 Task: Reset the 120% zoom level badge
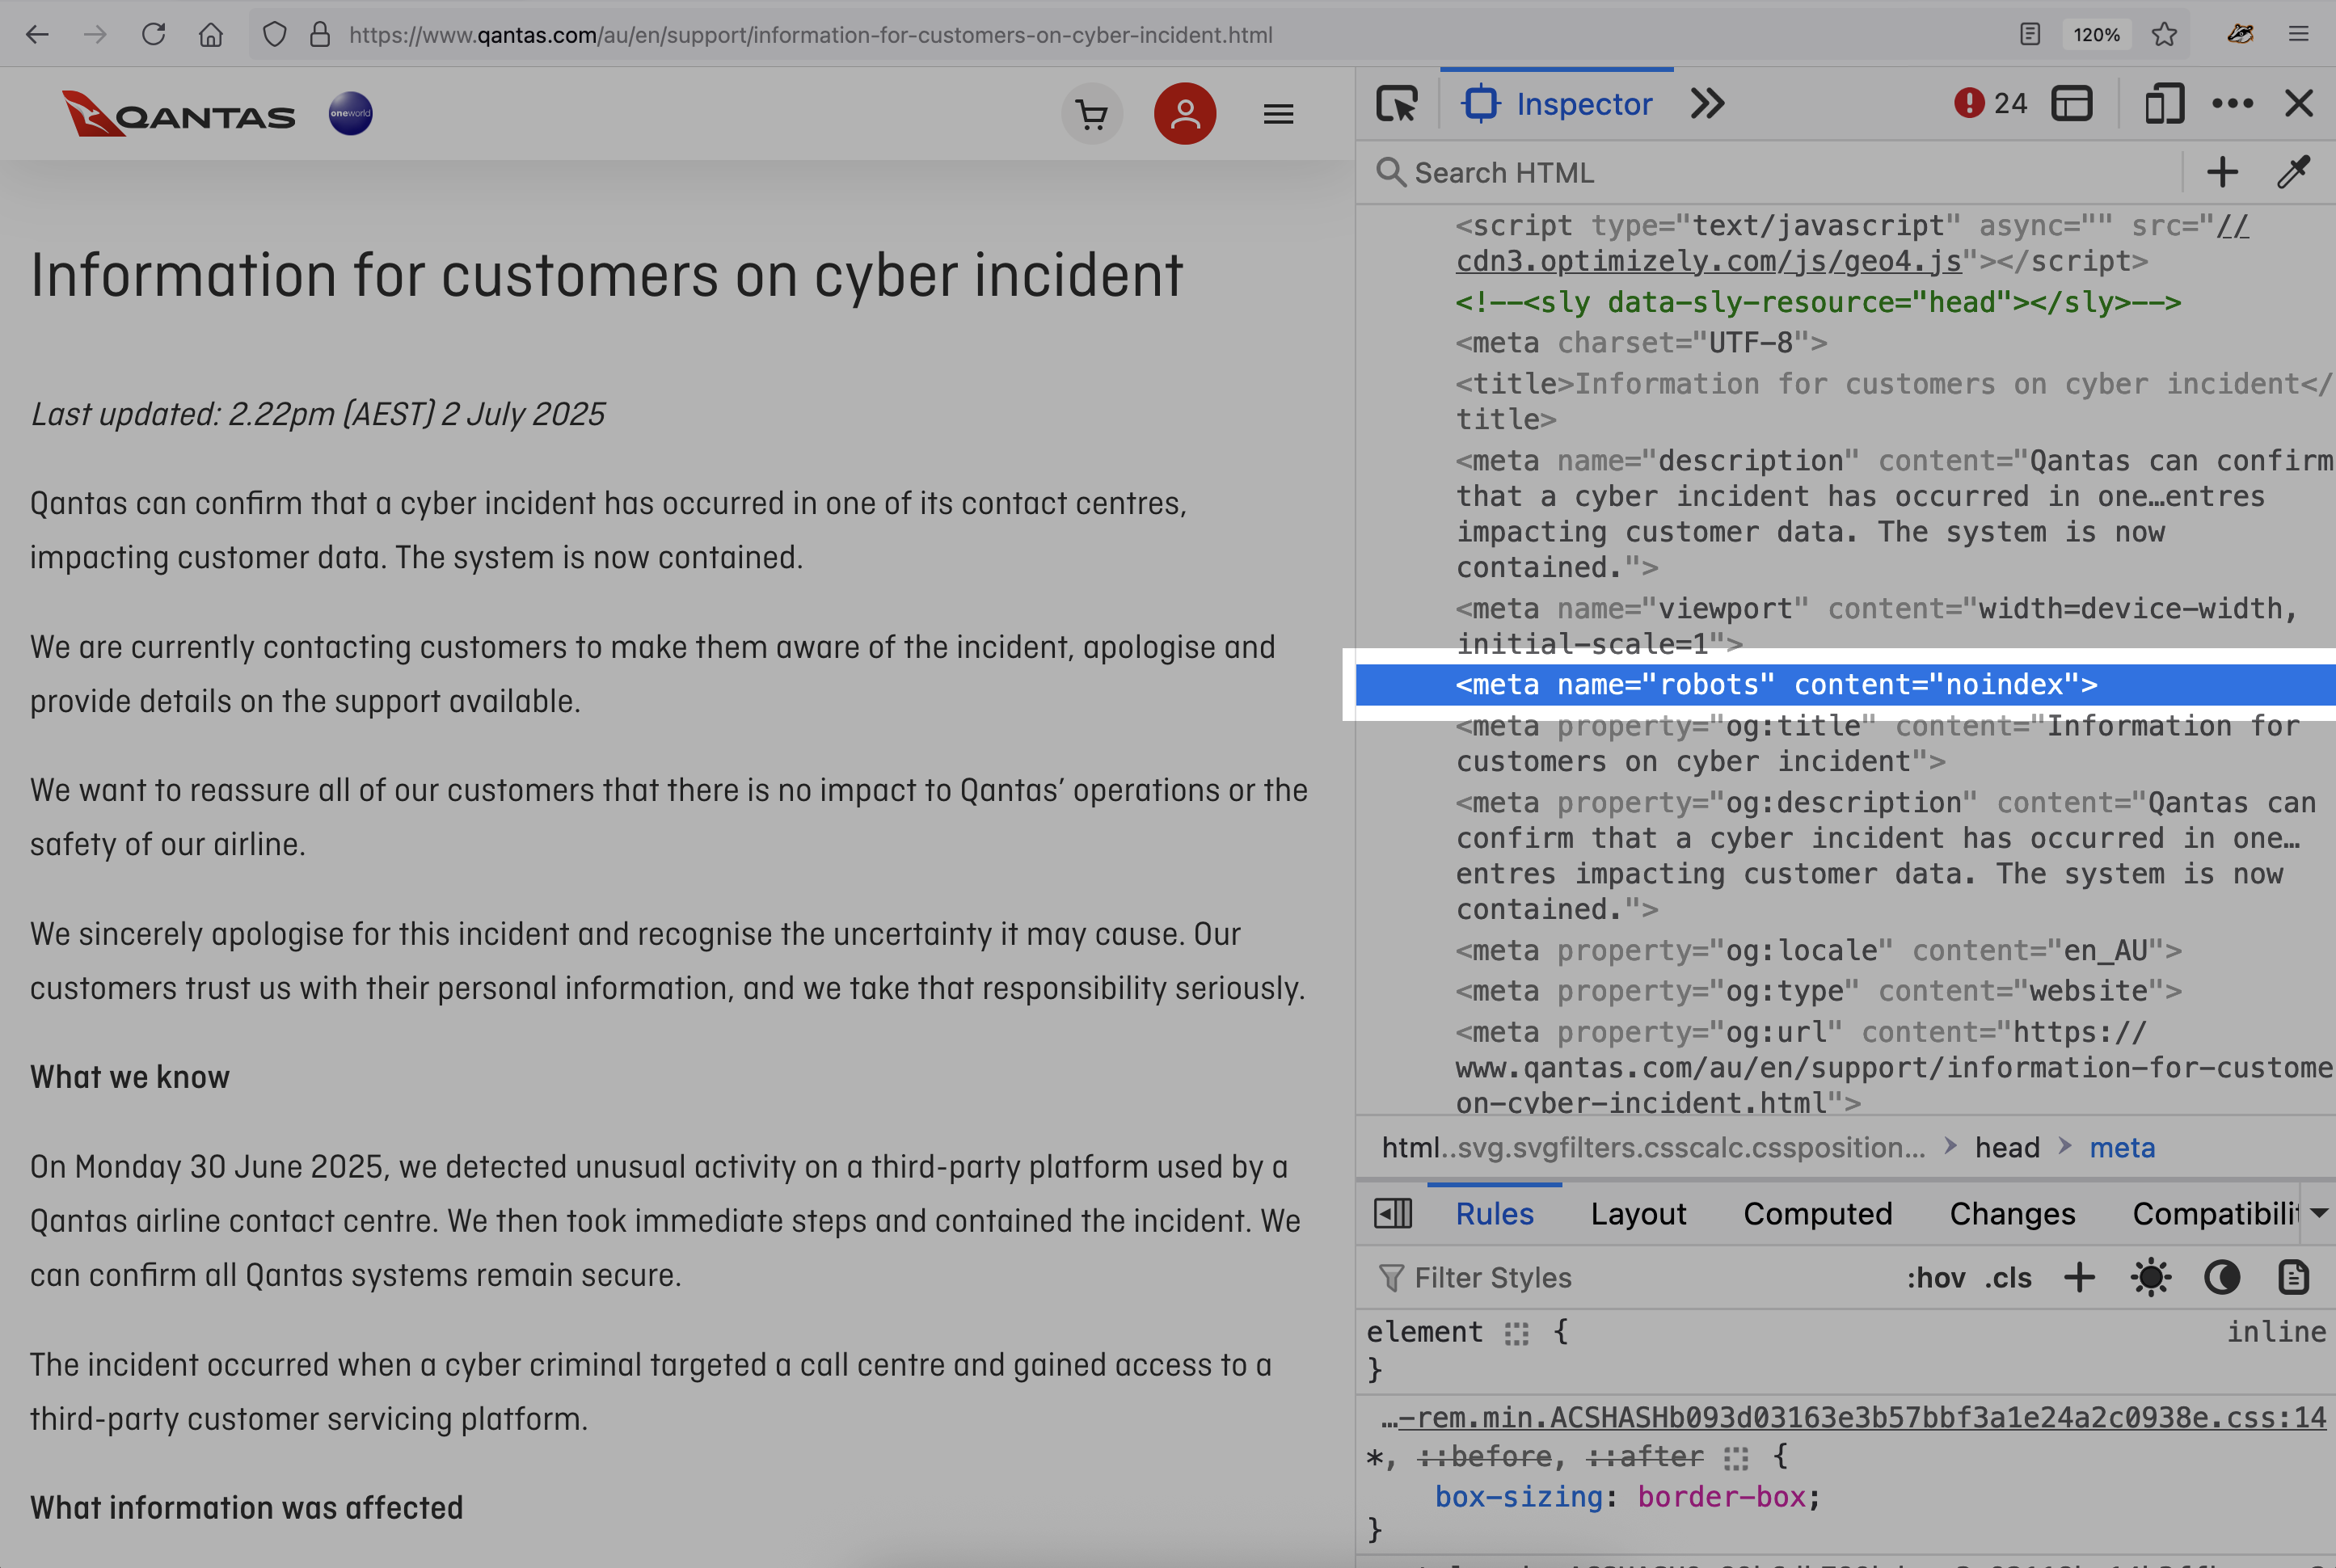coord(2096,35)
